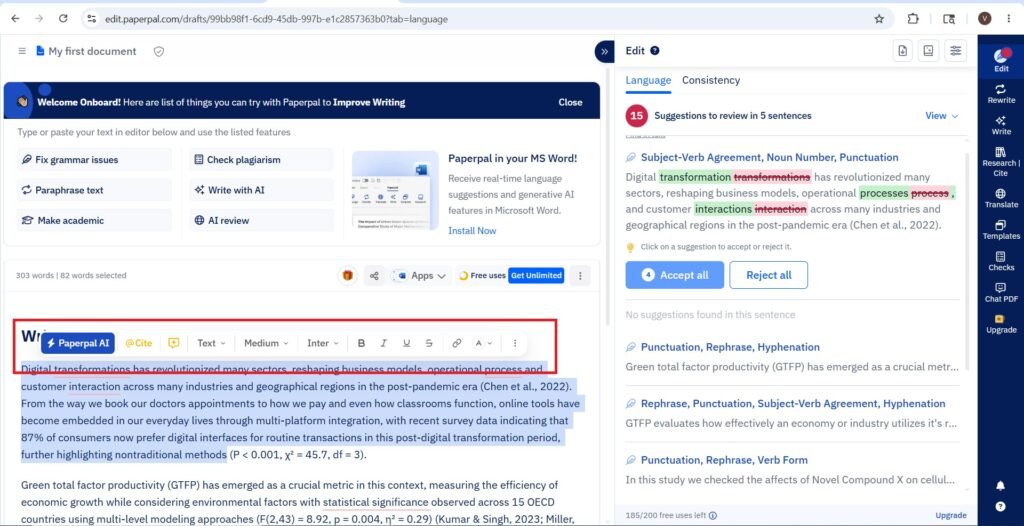The image size is (1024, 526).
Task: Select Make academic feature
Action: pos(94,220)
